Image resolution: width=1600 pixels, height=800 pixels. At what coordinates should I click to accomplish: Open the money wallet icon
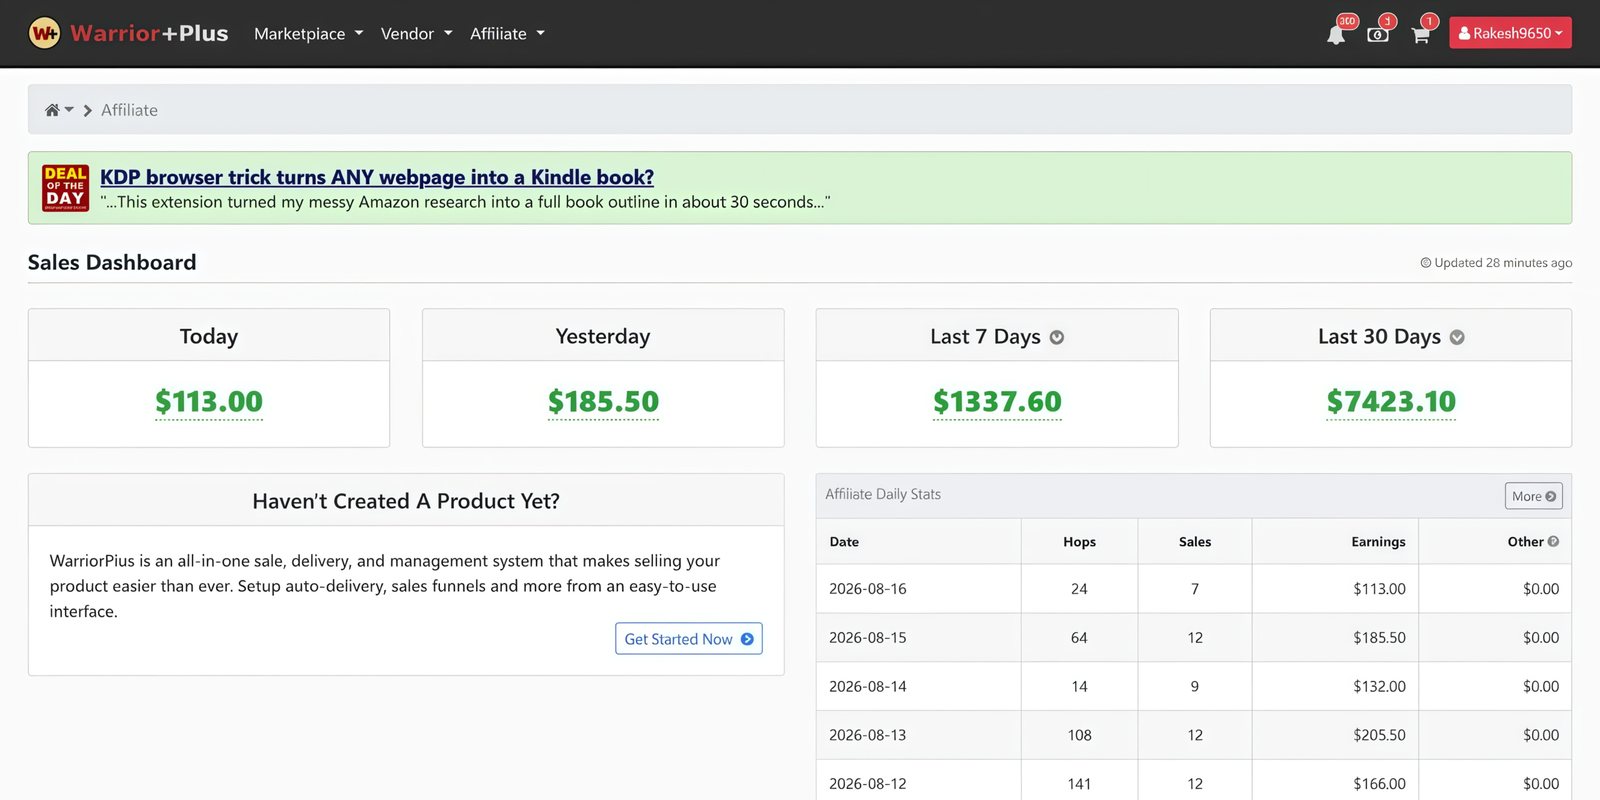(1378, 35)
